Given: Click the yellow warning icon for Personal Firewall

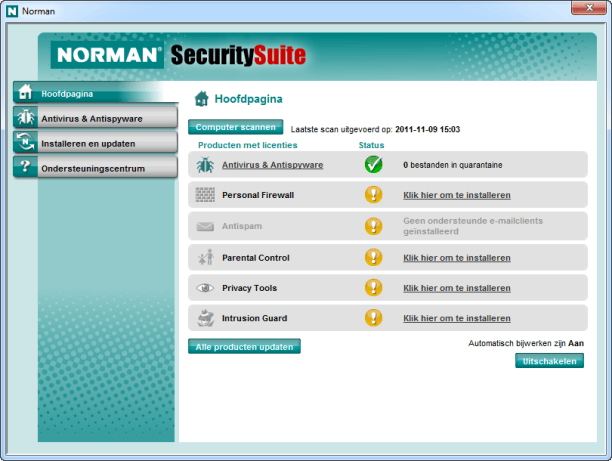Looking at the screenshot, I should pyautogui.click(x=374, y=194).
